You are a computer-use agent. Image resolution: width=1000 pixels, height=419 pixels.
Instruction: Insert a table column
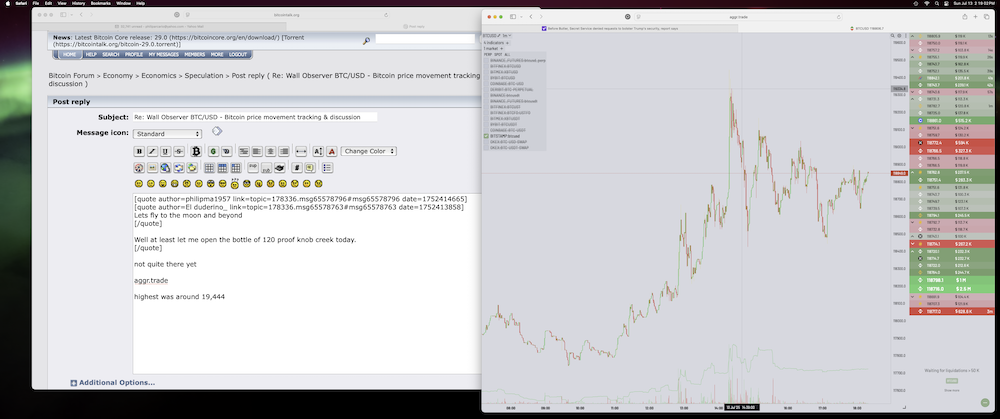click(x=236, y=168)
